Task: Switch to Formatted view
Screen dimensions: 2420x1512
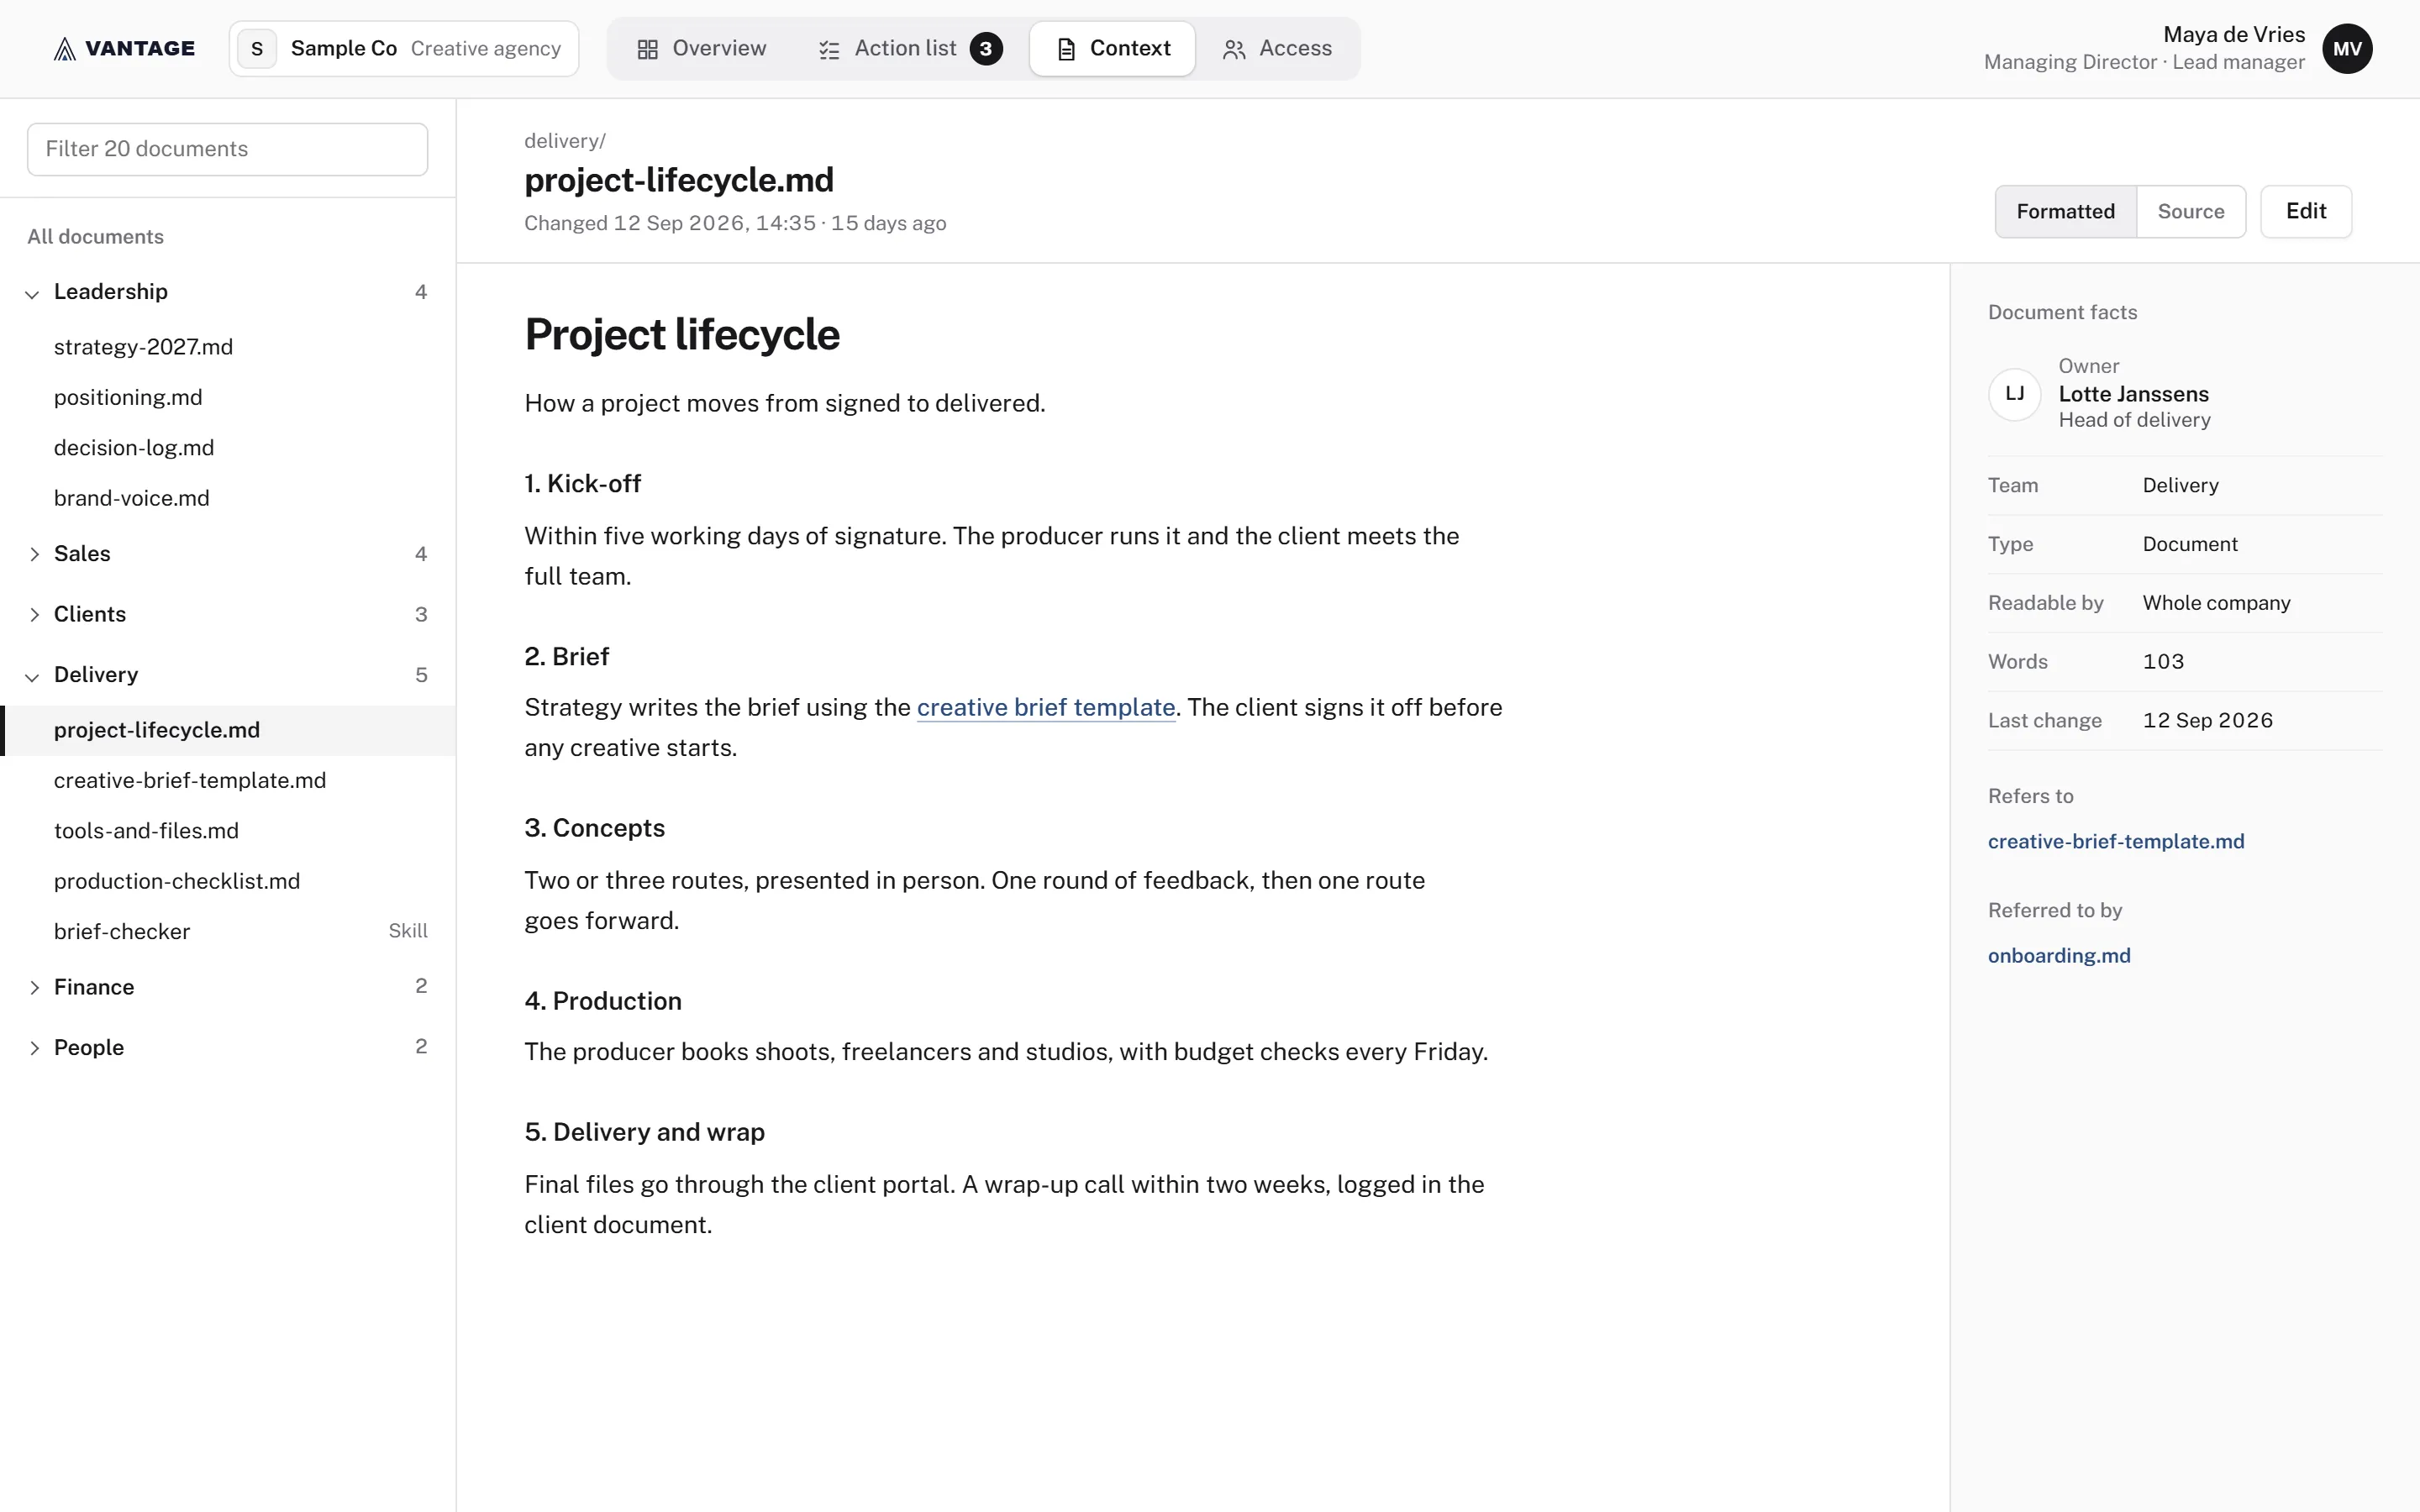Action: [2065, 211]
